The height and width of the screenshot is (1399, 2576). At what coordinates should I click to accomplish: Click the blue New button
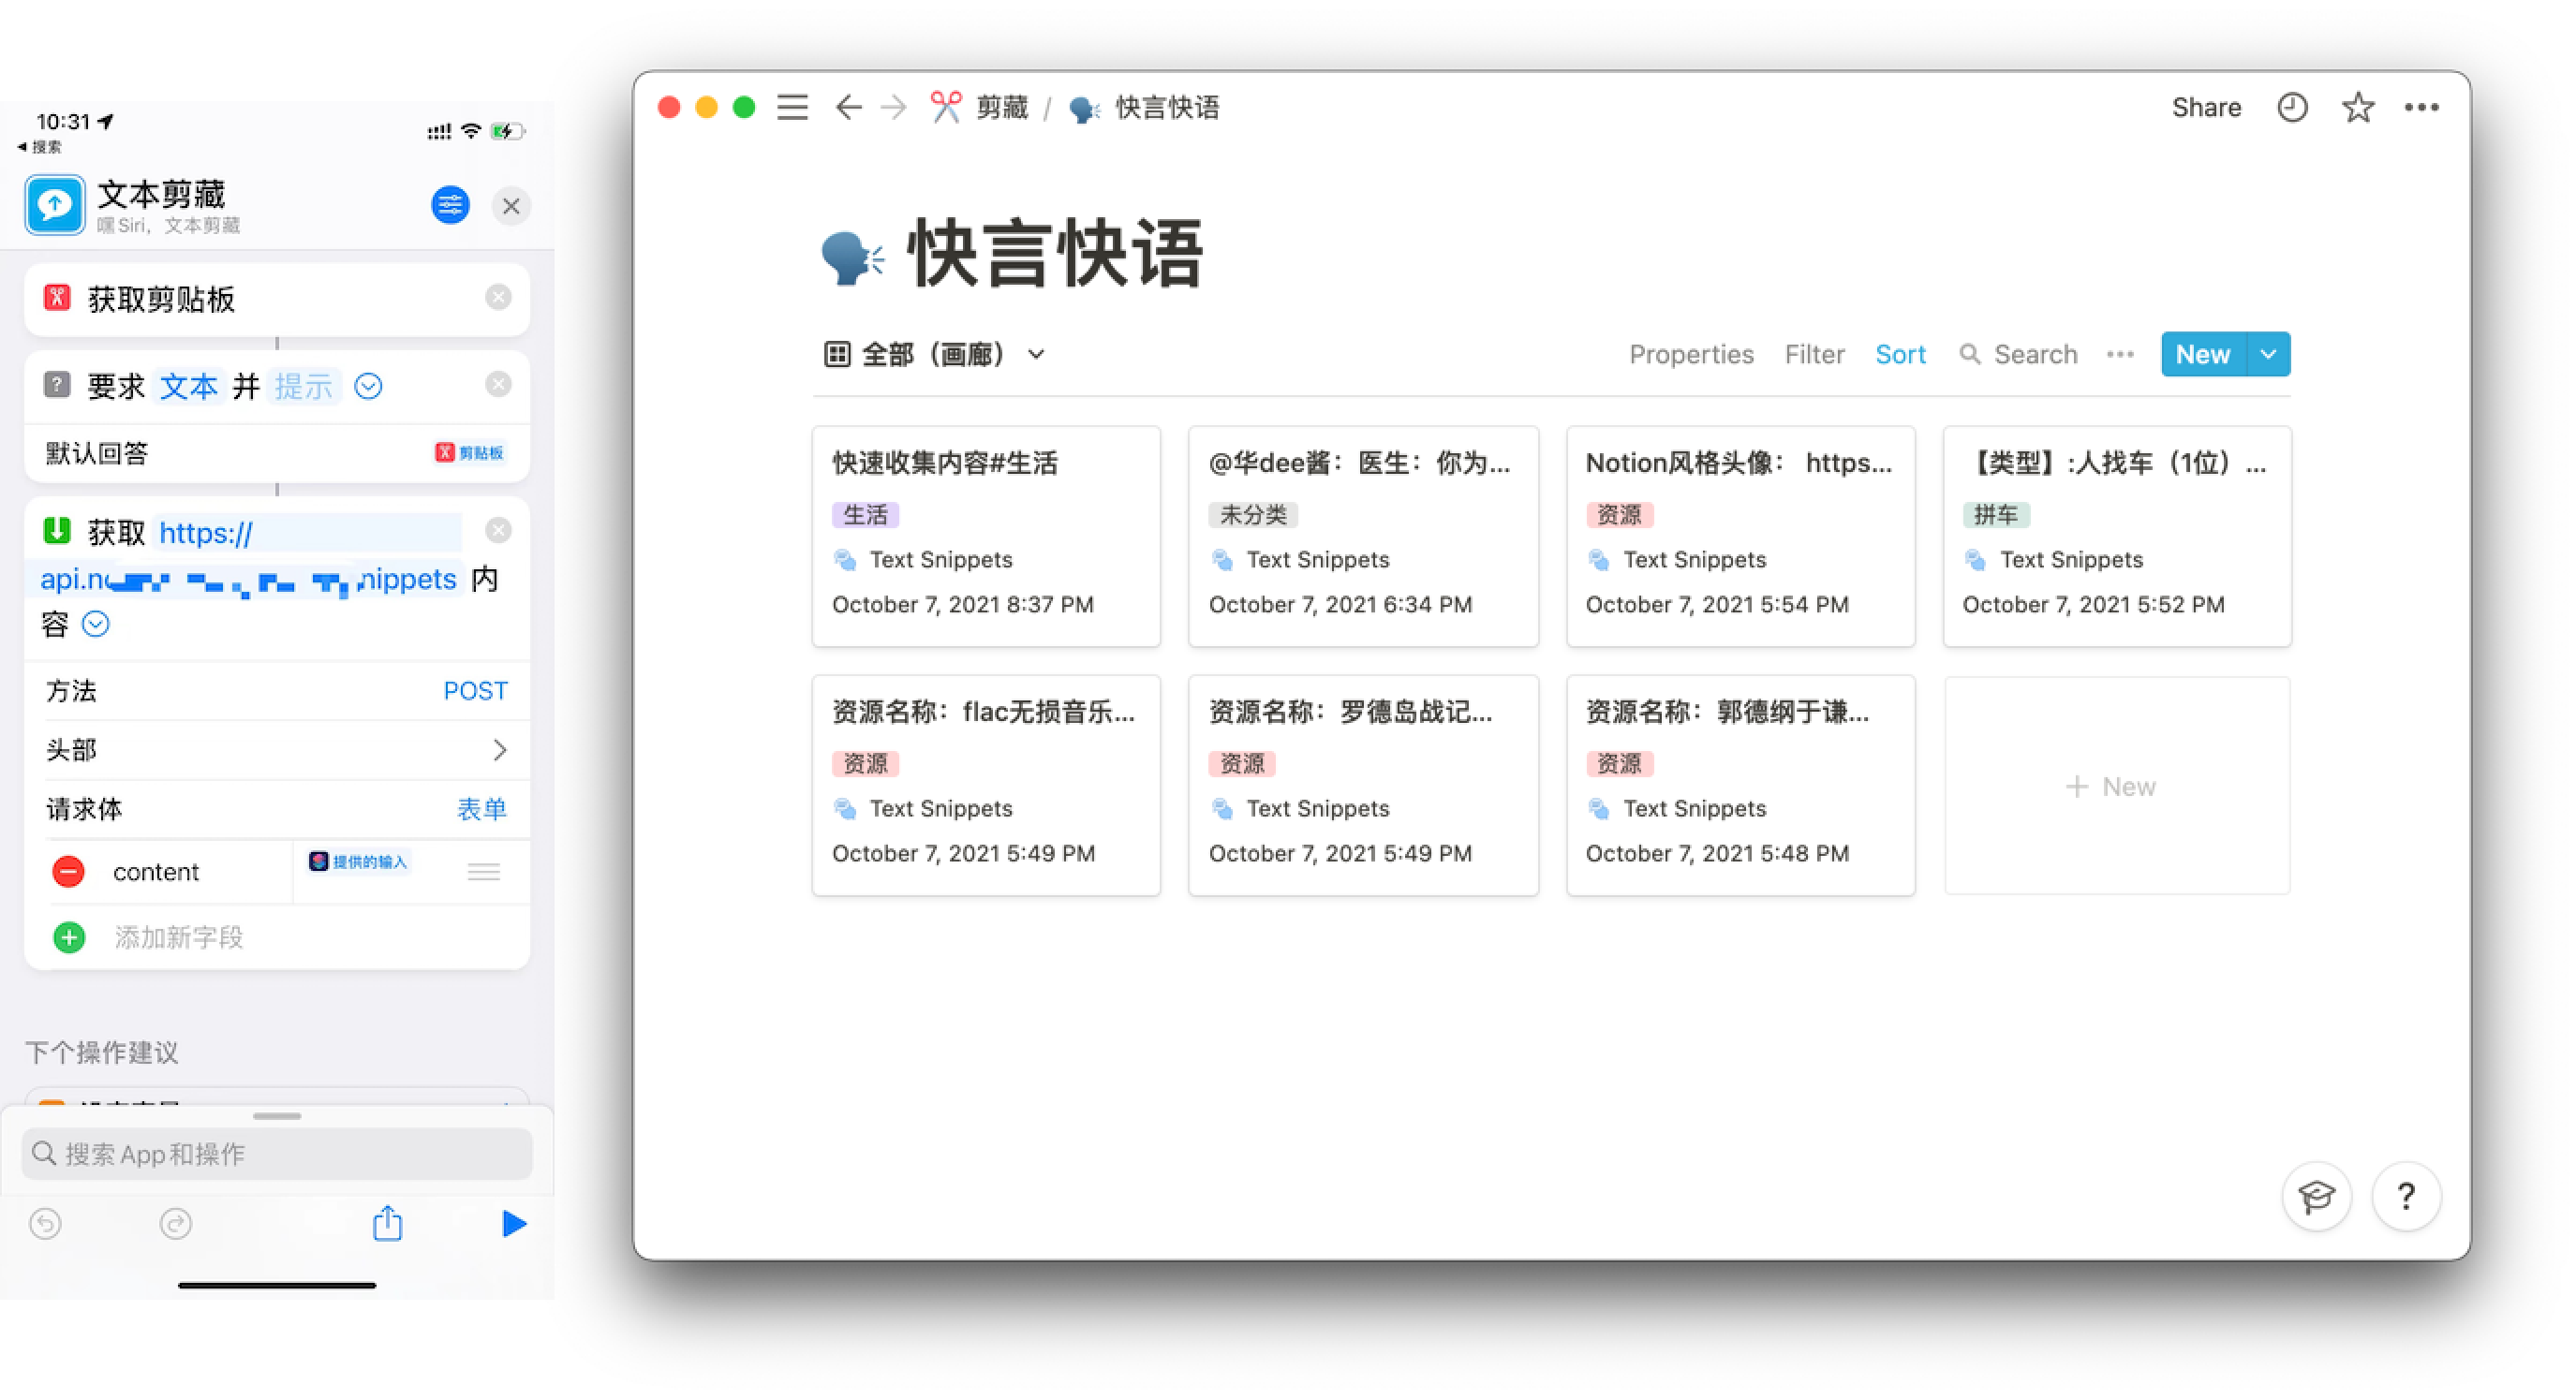pos(2202,354)
